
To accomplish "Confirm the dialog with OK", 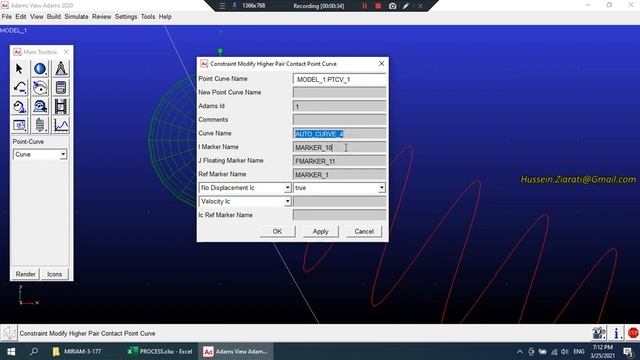I will click(x=277, y=231).
